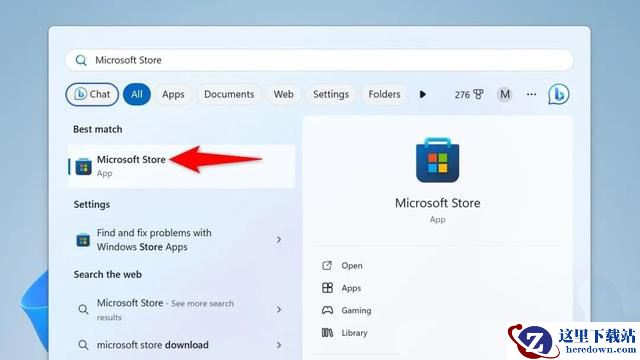Select microsoft store download suggestion
The width and height of the screenshot is (640, 360).
click(182, 345)
